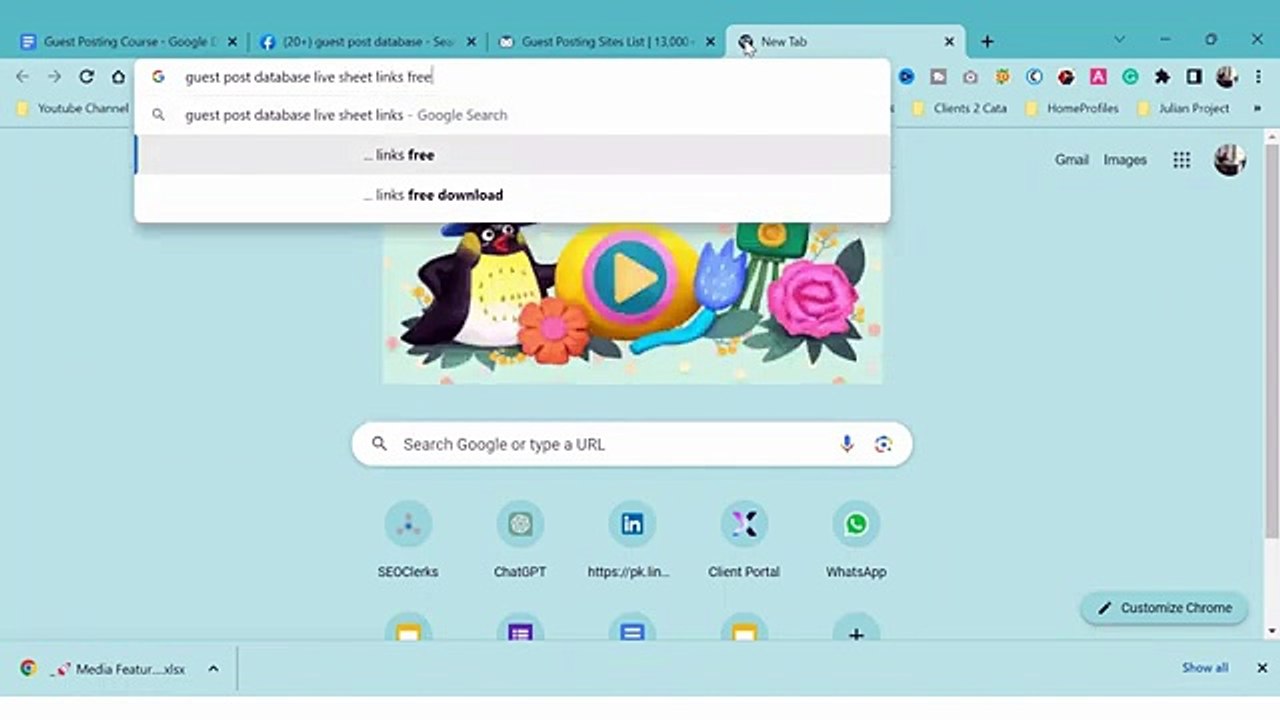Click the page vertical scrollbar

(x=1272, y=340)
